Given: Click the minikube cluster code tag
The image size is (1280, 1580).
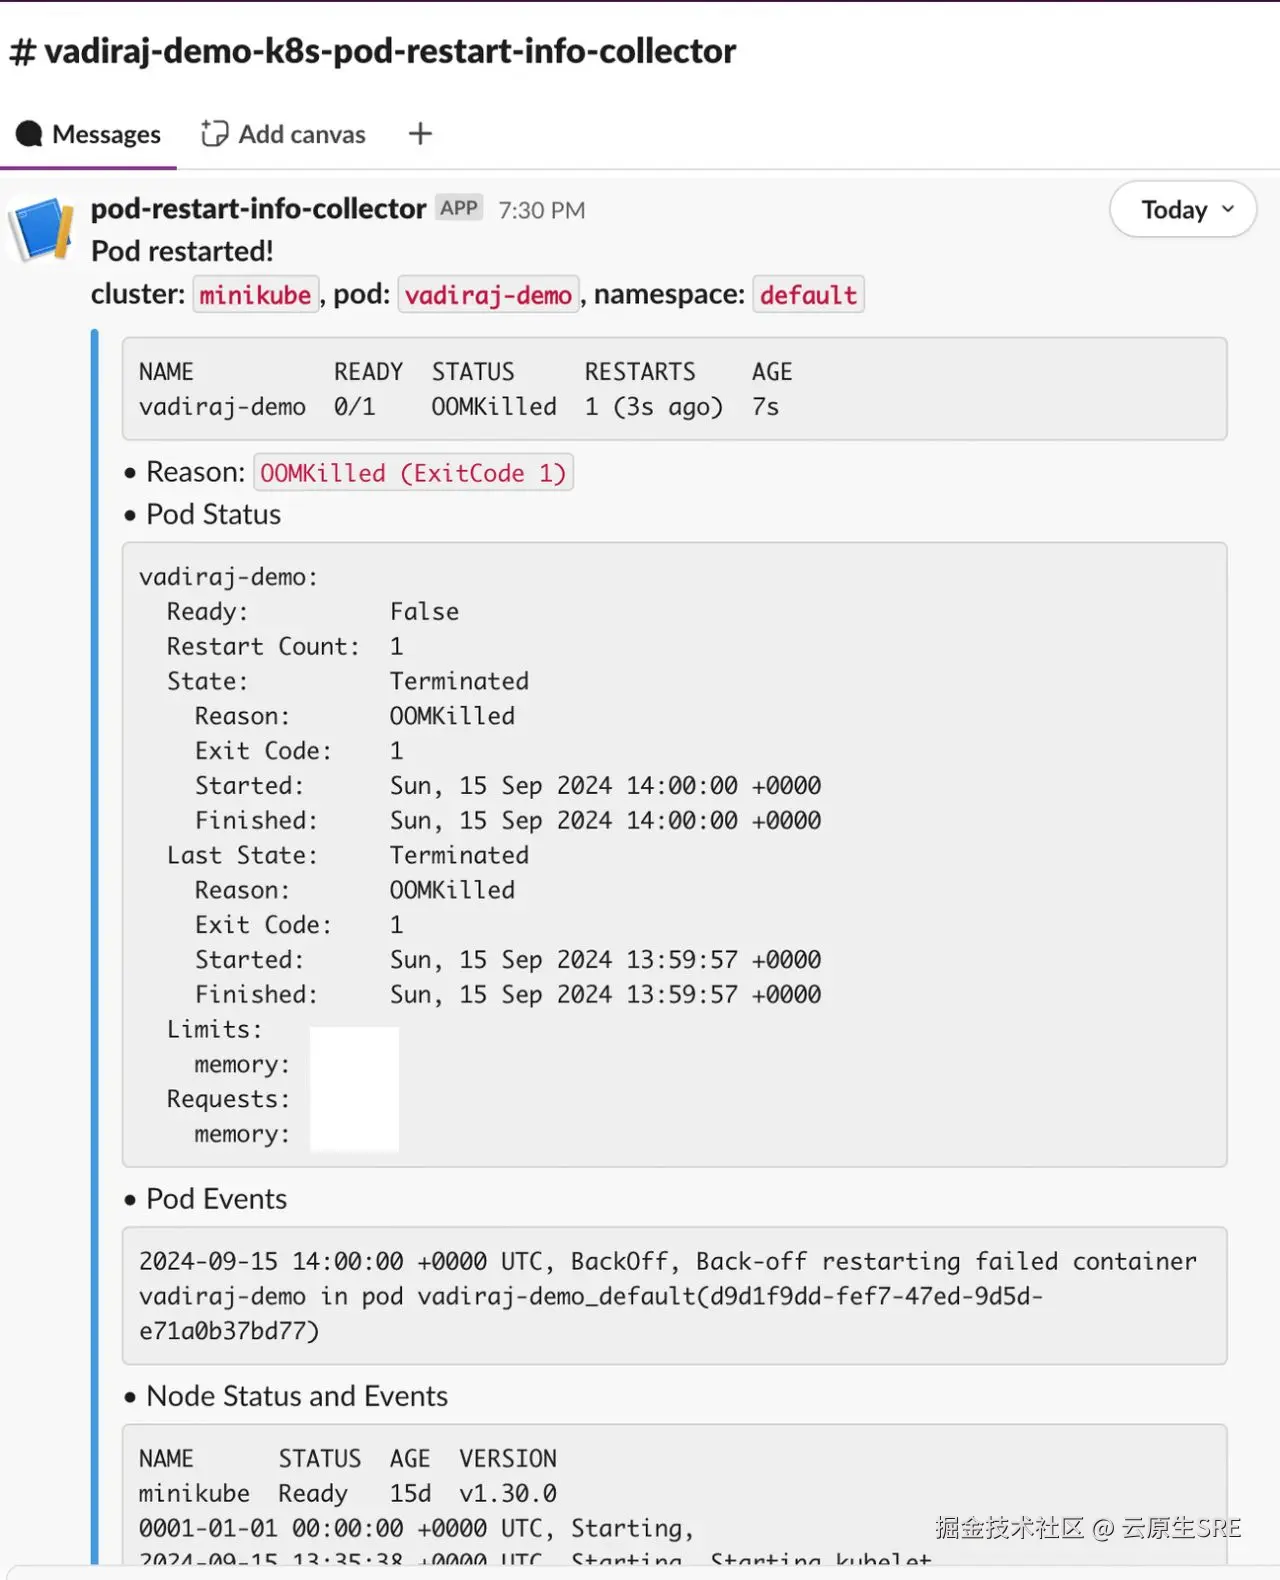Looking at the screenshot, I should (x=255, y=295).
